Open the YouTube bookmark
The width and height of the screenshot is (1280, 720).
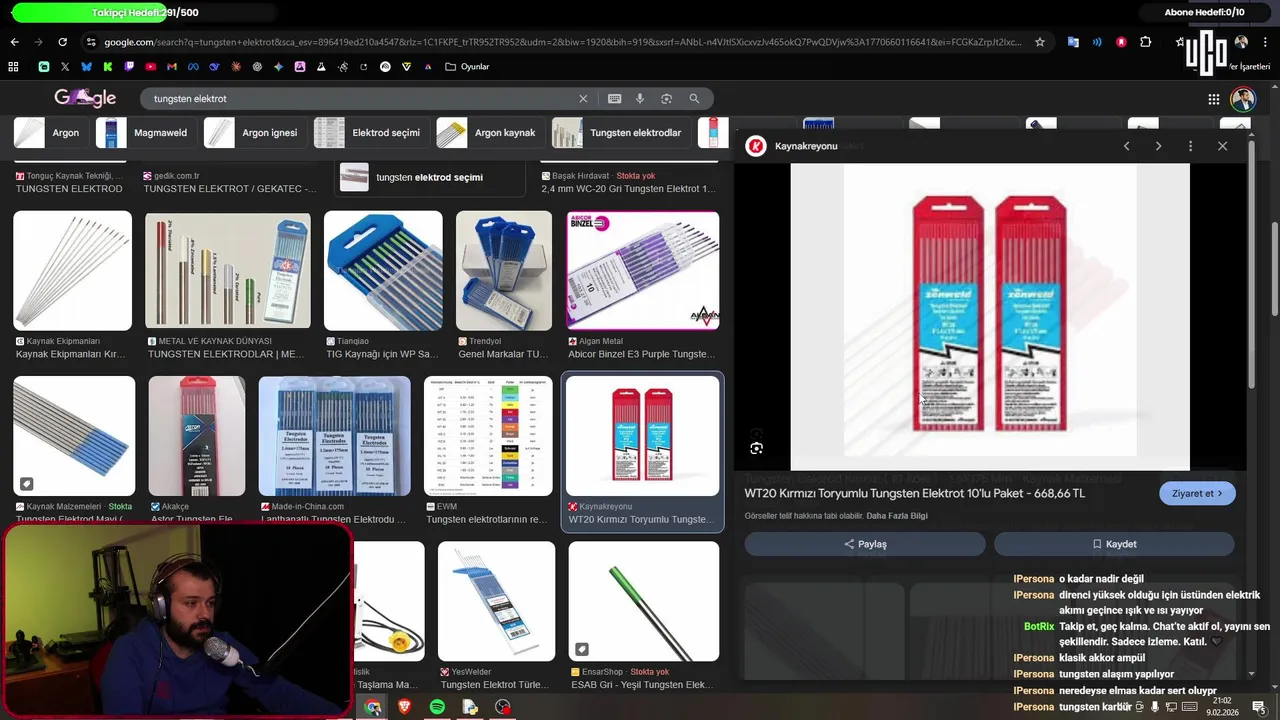151,67
